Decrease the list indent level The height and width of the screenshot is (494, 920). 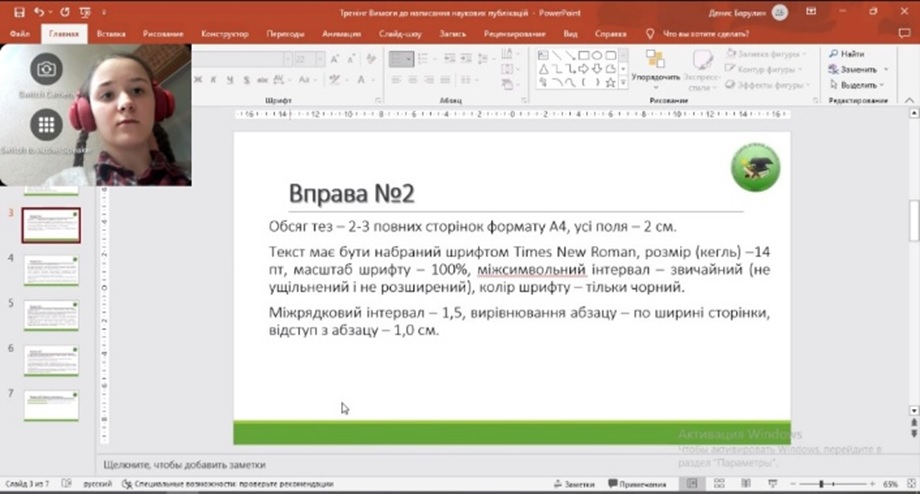click(x=449, y=59)
